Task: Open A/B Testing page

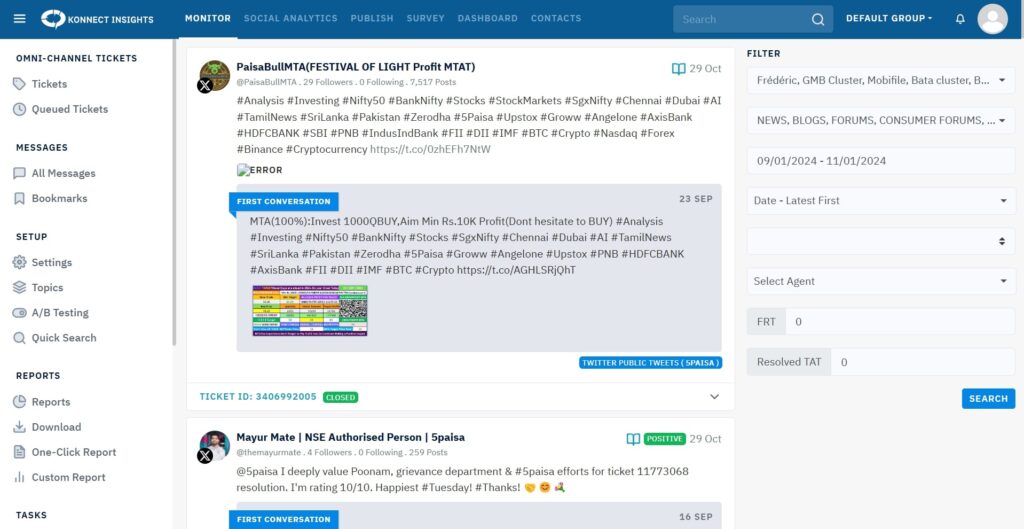Action: (59, 312)
